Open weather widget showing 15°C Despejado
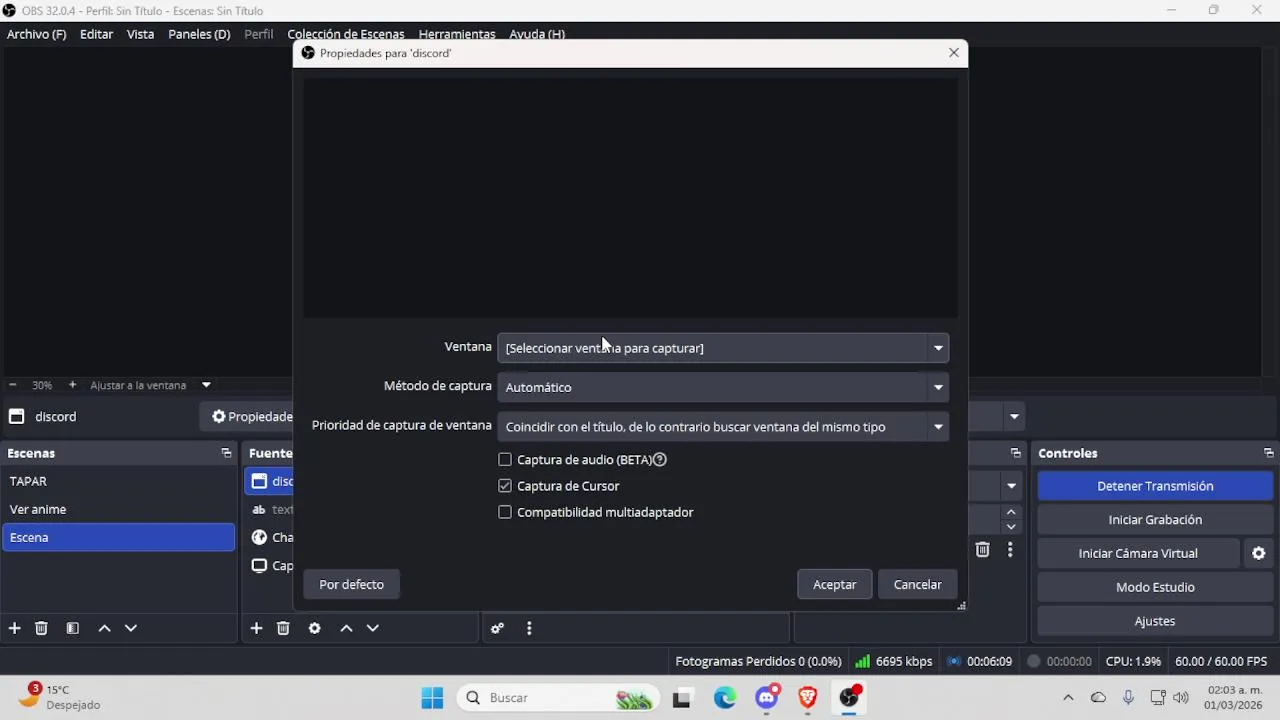 60,697
